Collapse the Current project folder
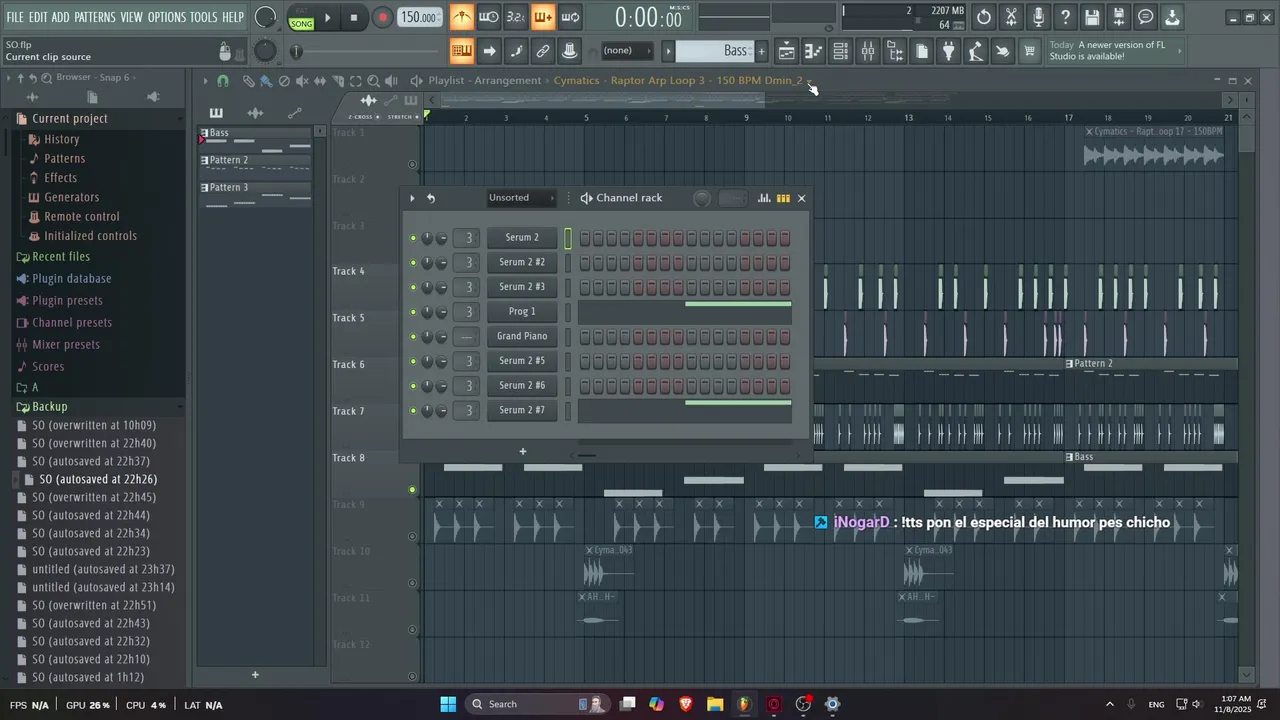 click(69, 119)
